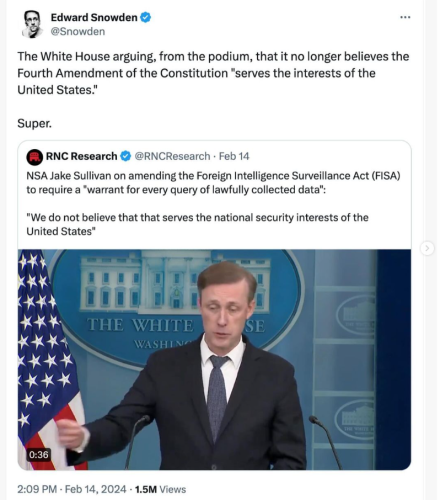Click the White House logo in video
The height and width of the screenshot is (500, 440).
point(175,303)
